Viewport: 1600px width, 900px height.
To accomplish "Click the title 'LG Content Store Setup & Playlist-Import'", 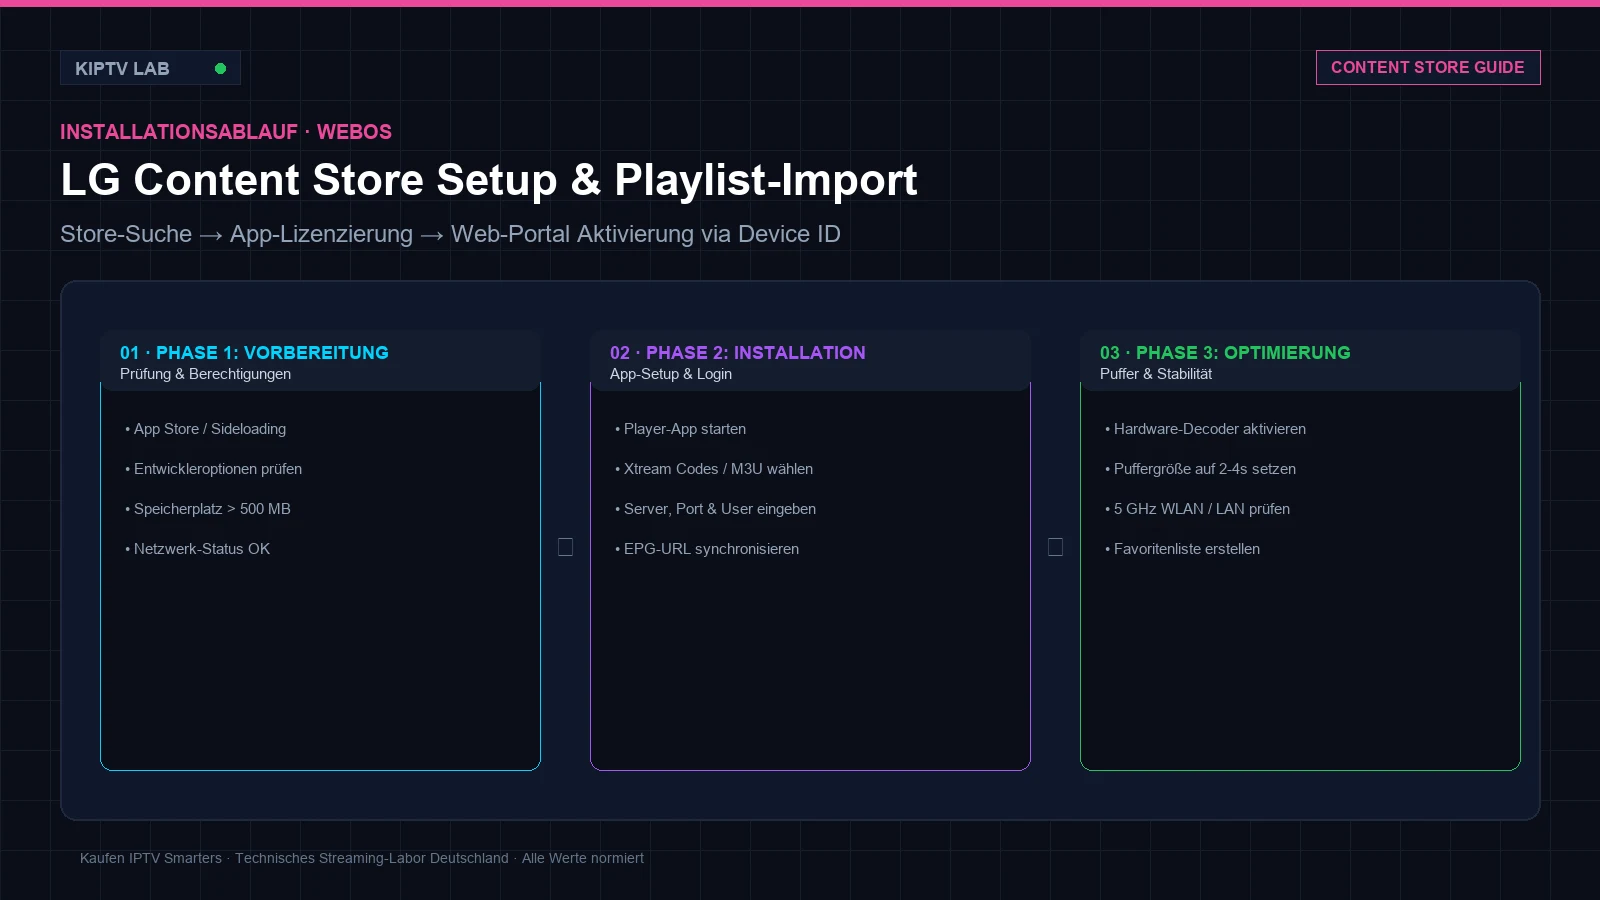I will (x=489, y=181).
